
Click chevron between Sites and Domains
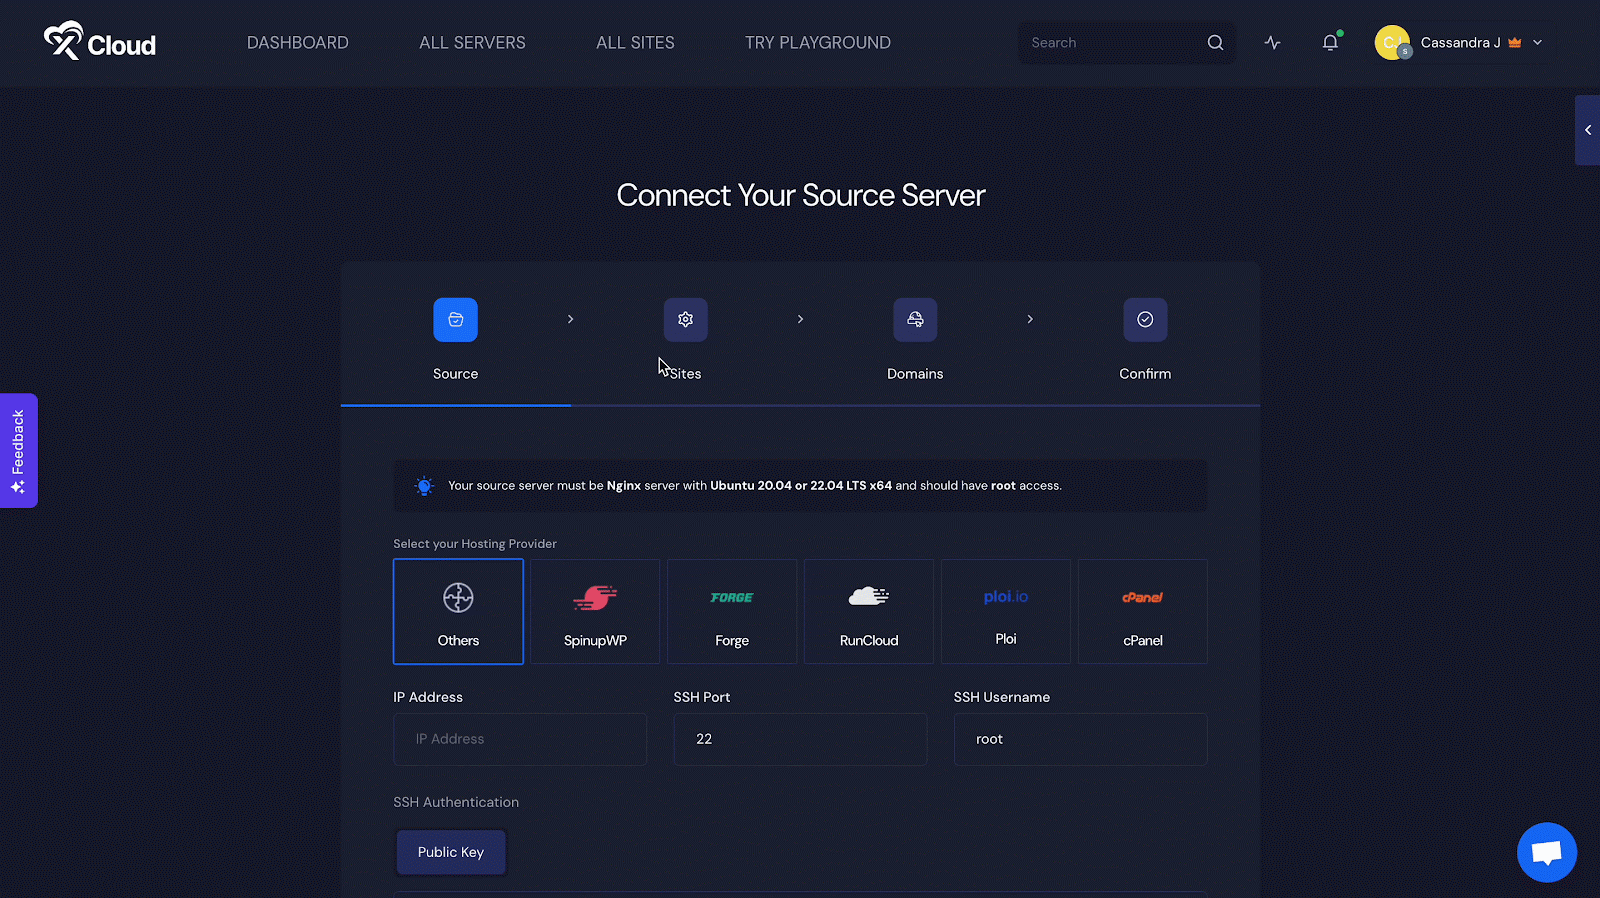point(800,319)
